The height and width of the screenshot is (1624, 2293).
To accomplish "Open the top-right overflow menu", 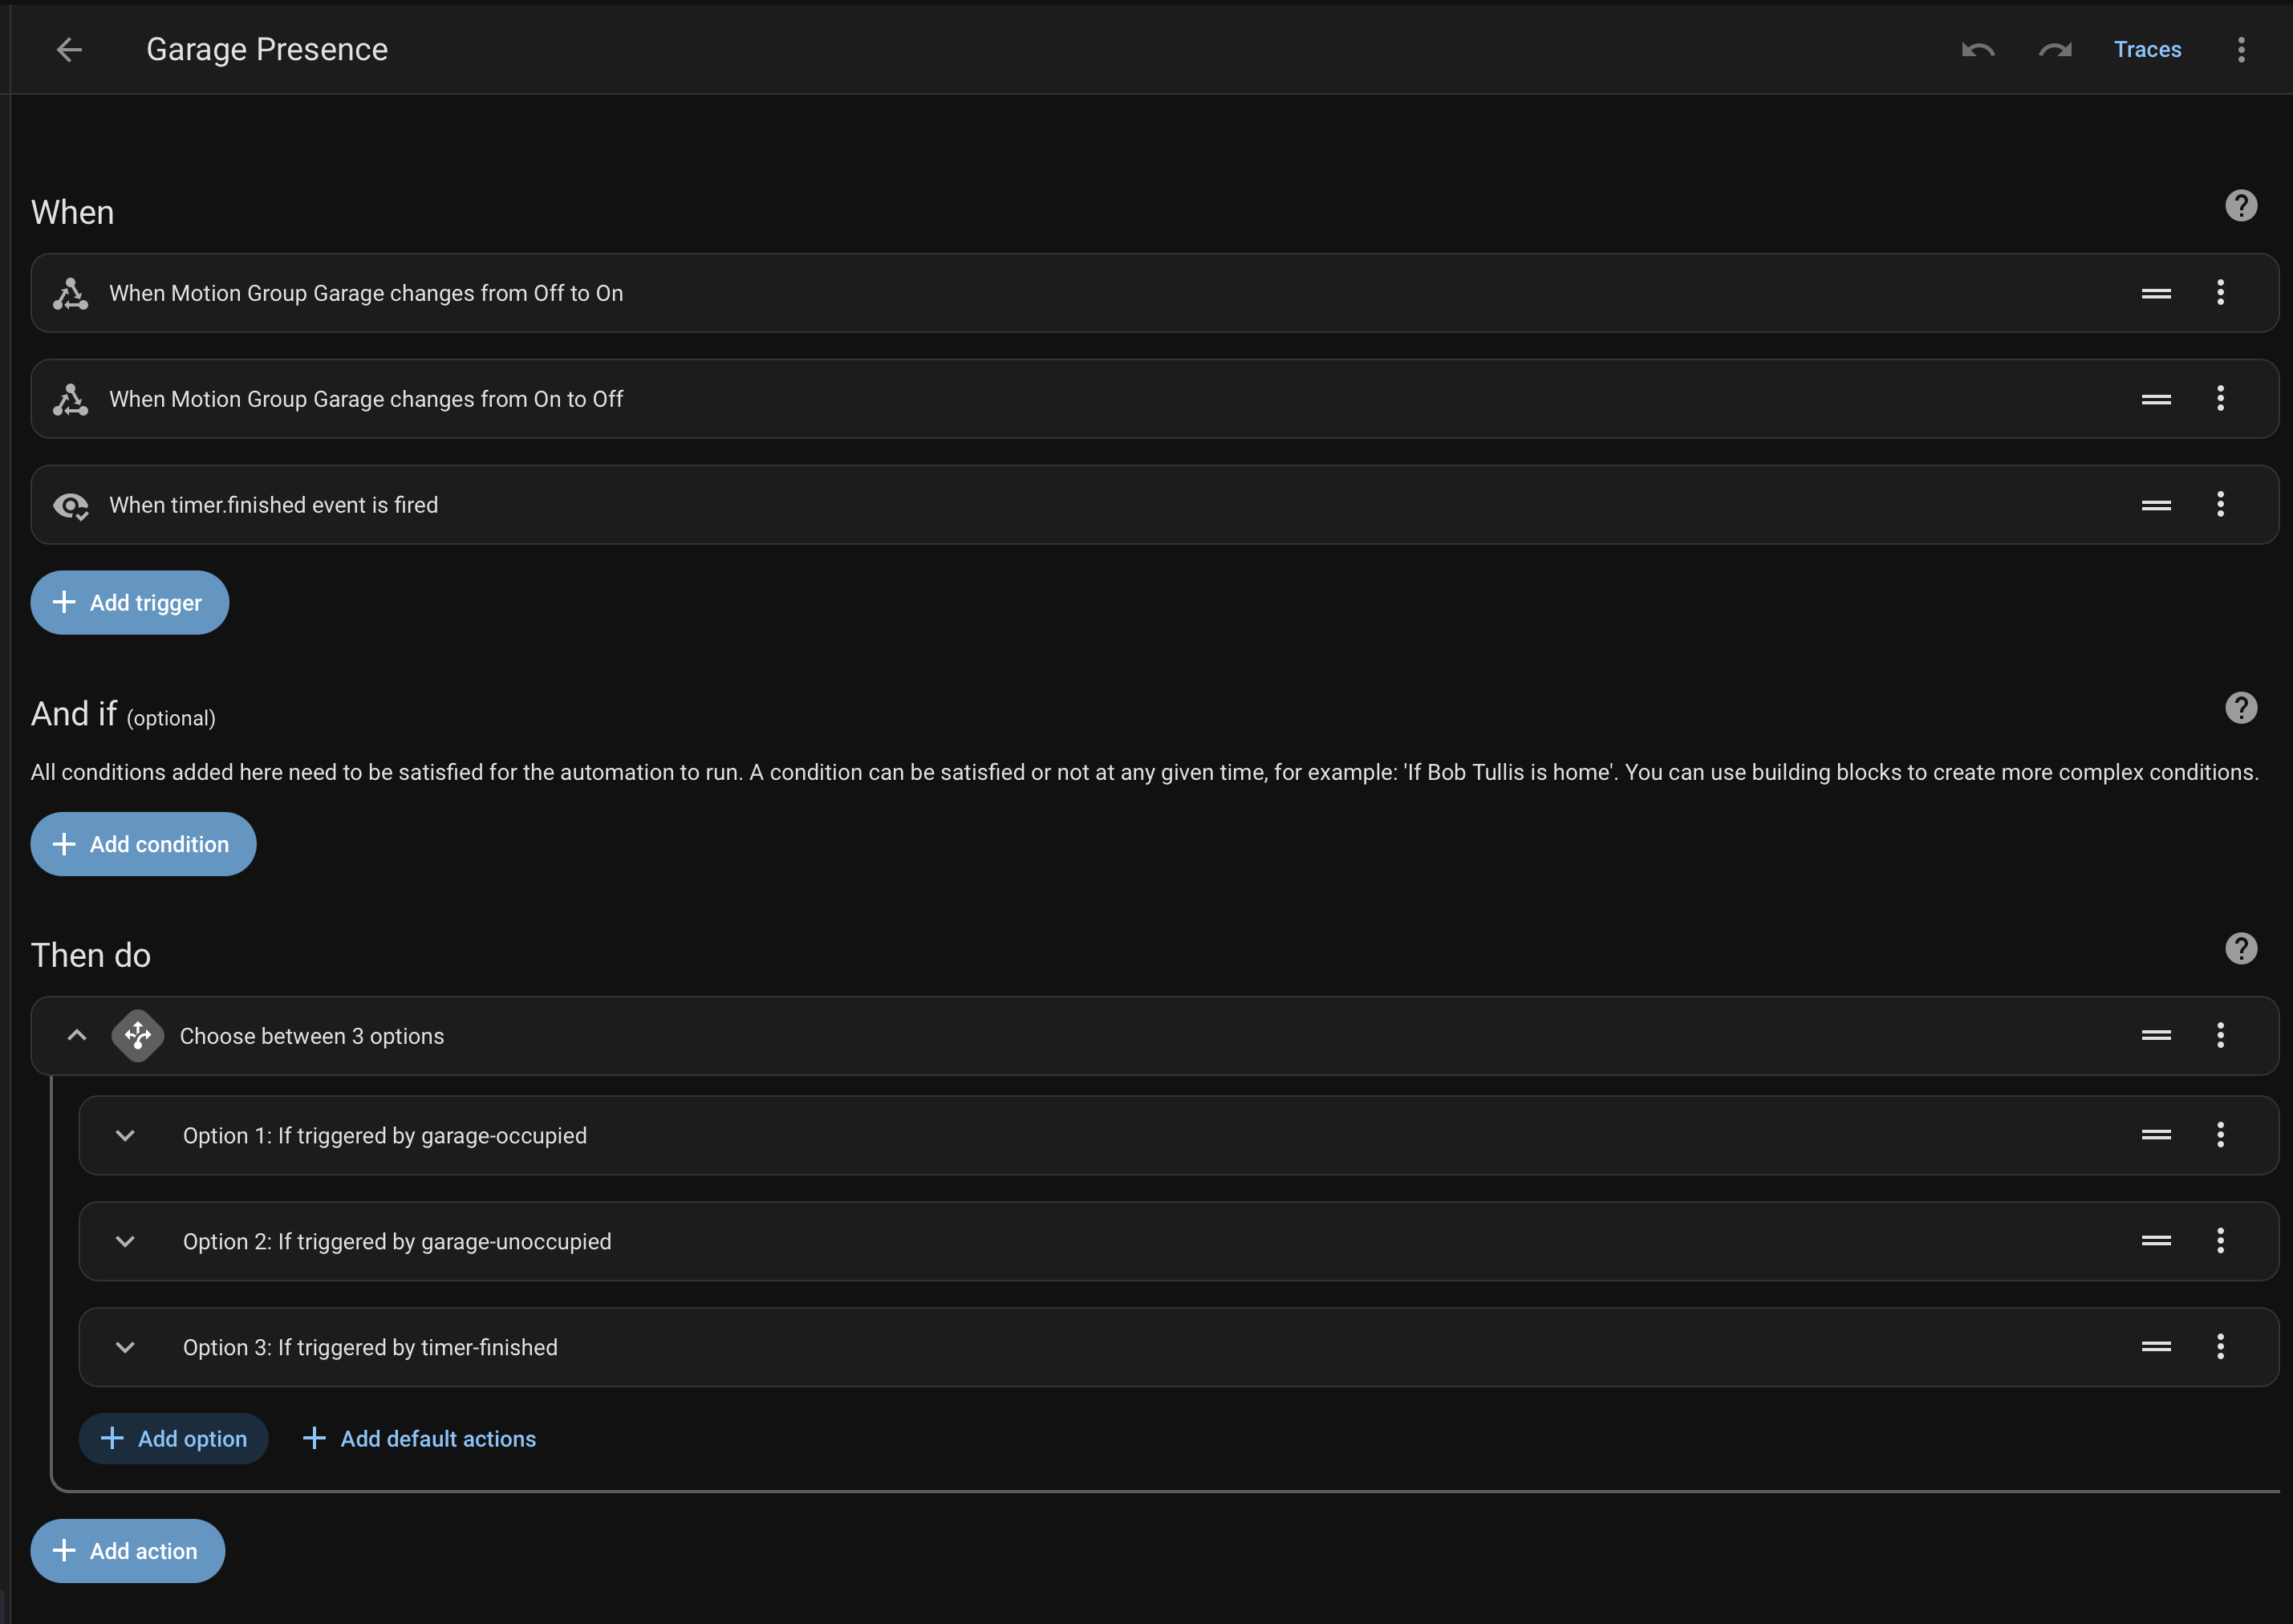I will (x=2241, y=49).
